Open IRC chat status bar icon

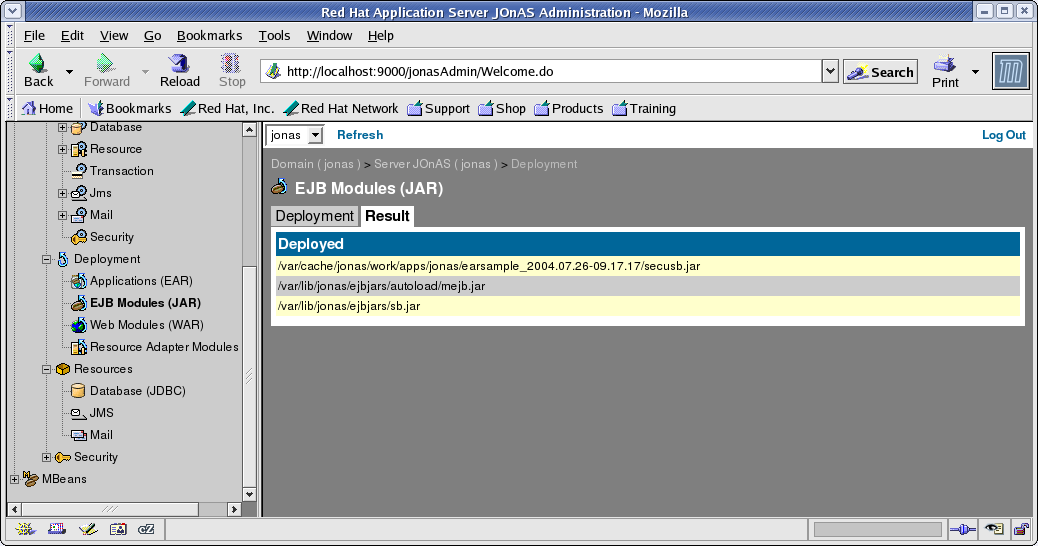tap(146, 529)
